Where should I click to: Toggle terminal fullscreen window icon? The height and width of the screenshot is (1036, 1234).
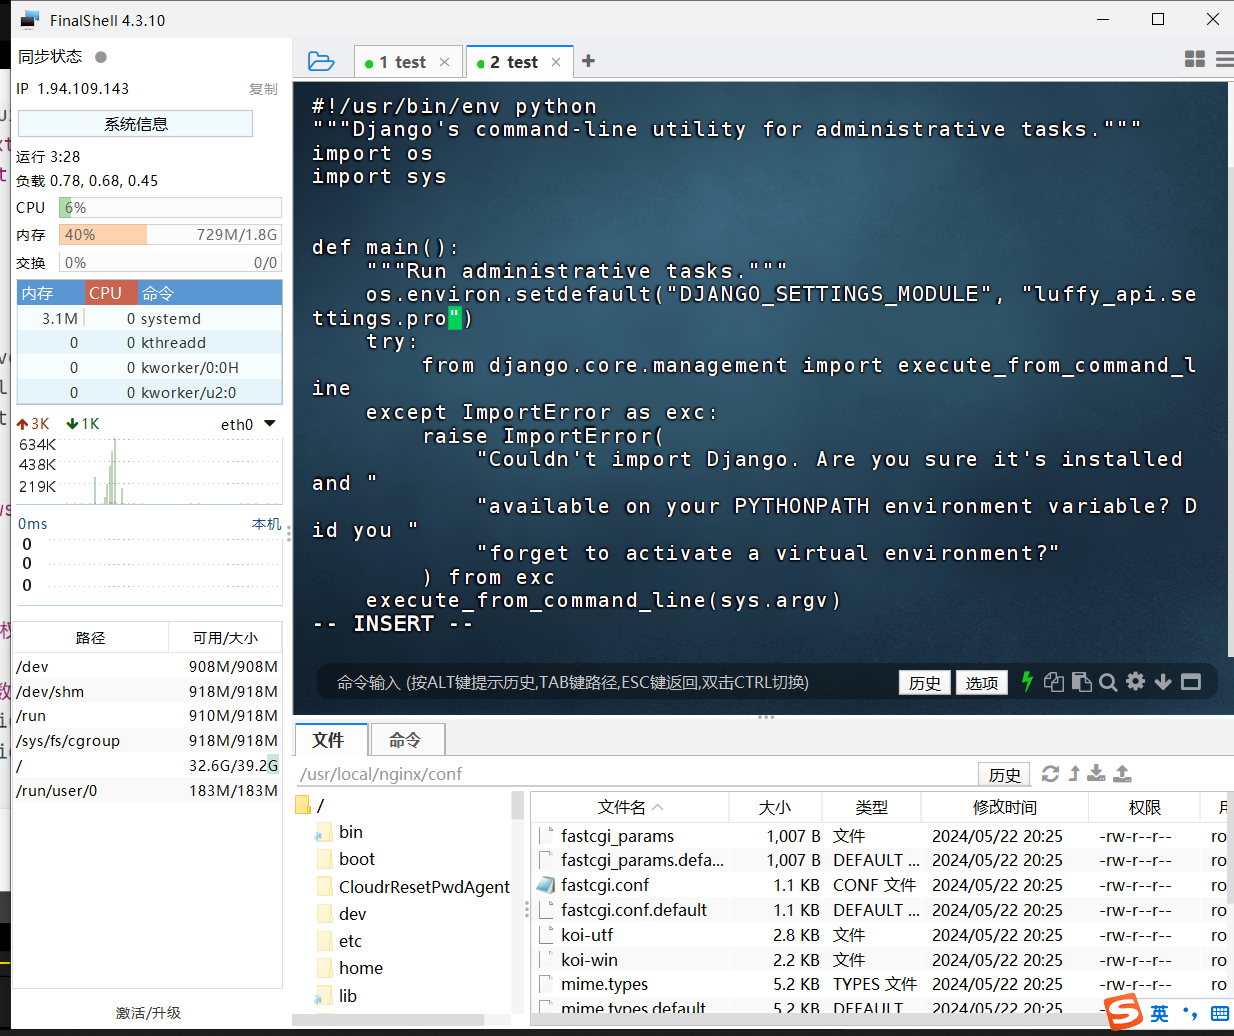[1191, 682]
